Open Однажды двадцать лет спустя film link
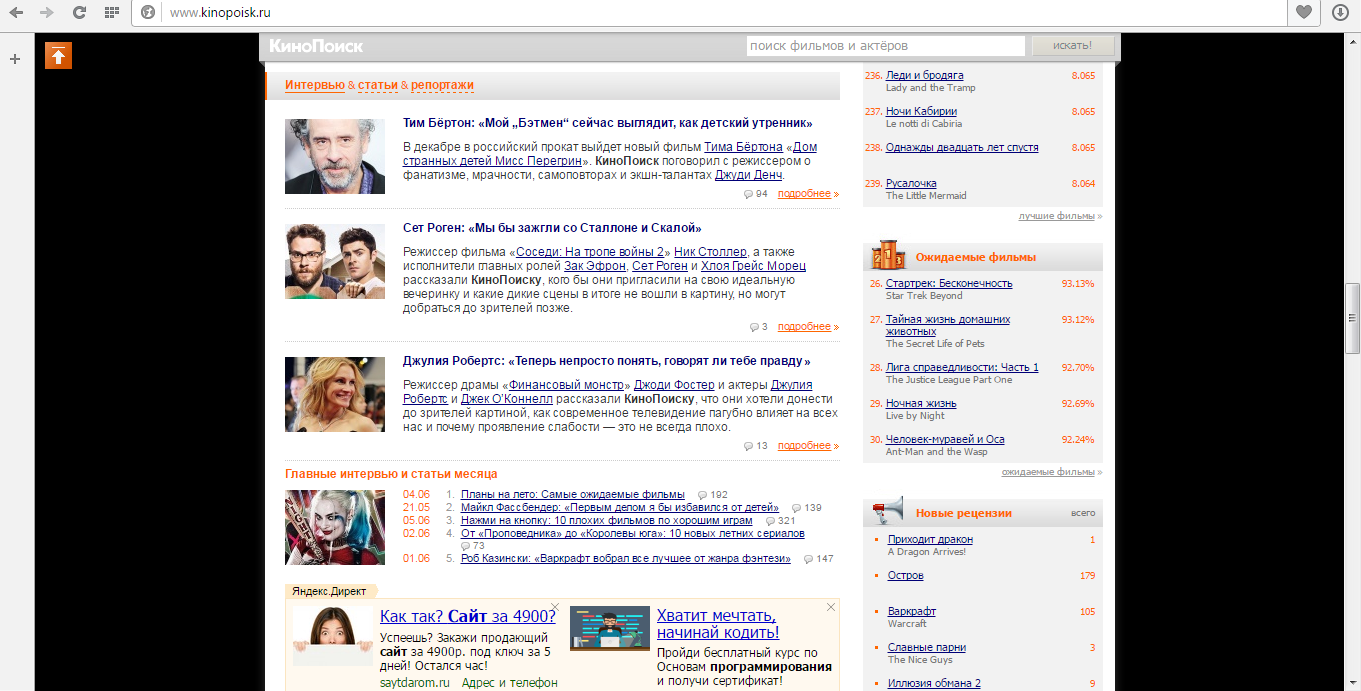This screenshot has height=691, width=1361. tap(962, 148)
